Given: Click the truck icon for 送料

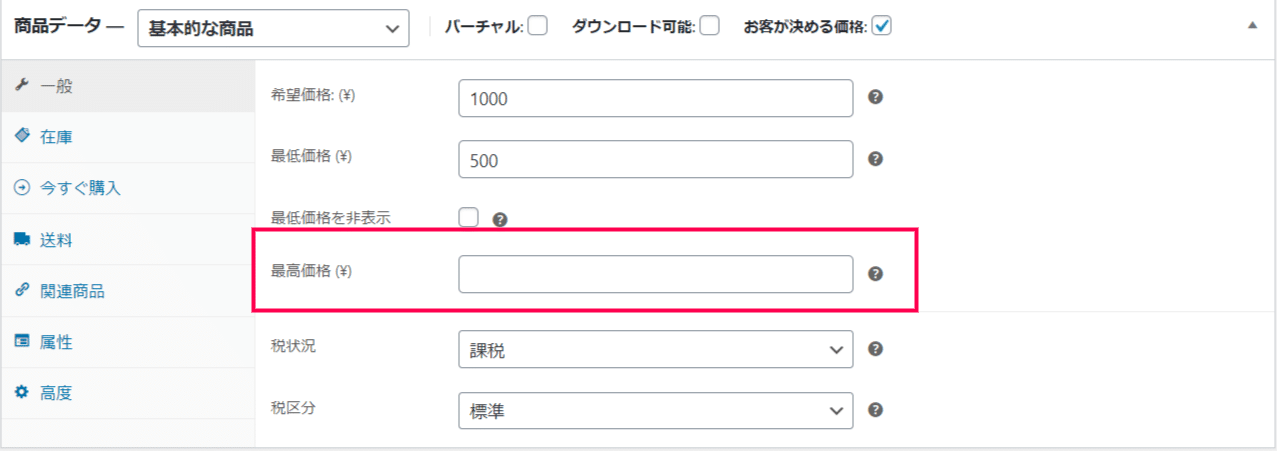Looking at the screenshot, I should tap(21, 240).
